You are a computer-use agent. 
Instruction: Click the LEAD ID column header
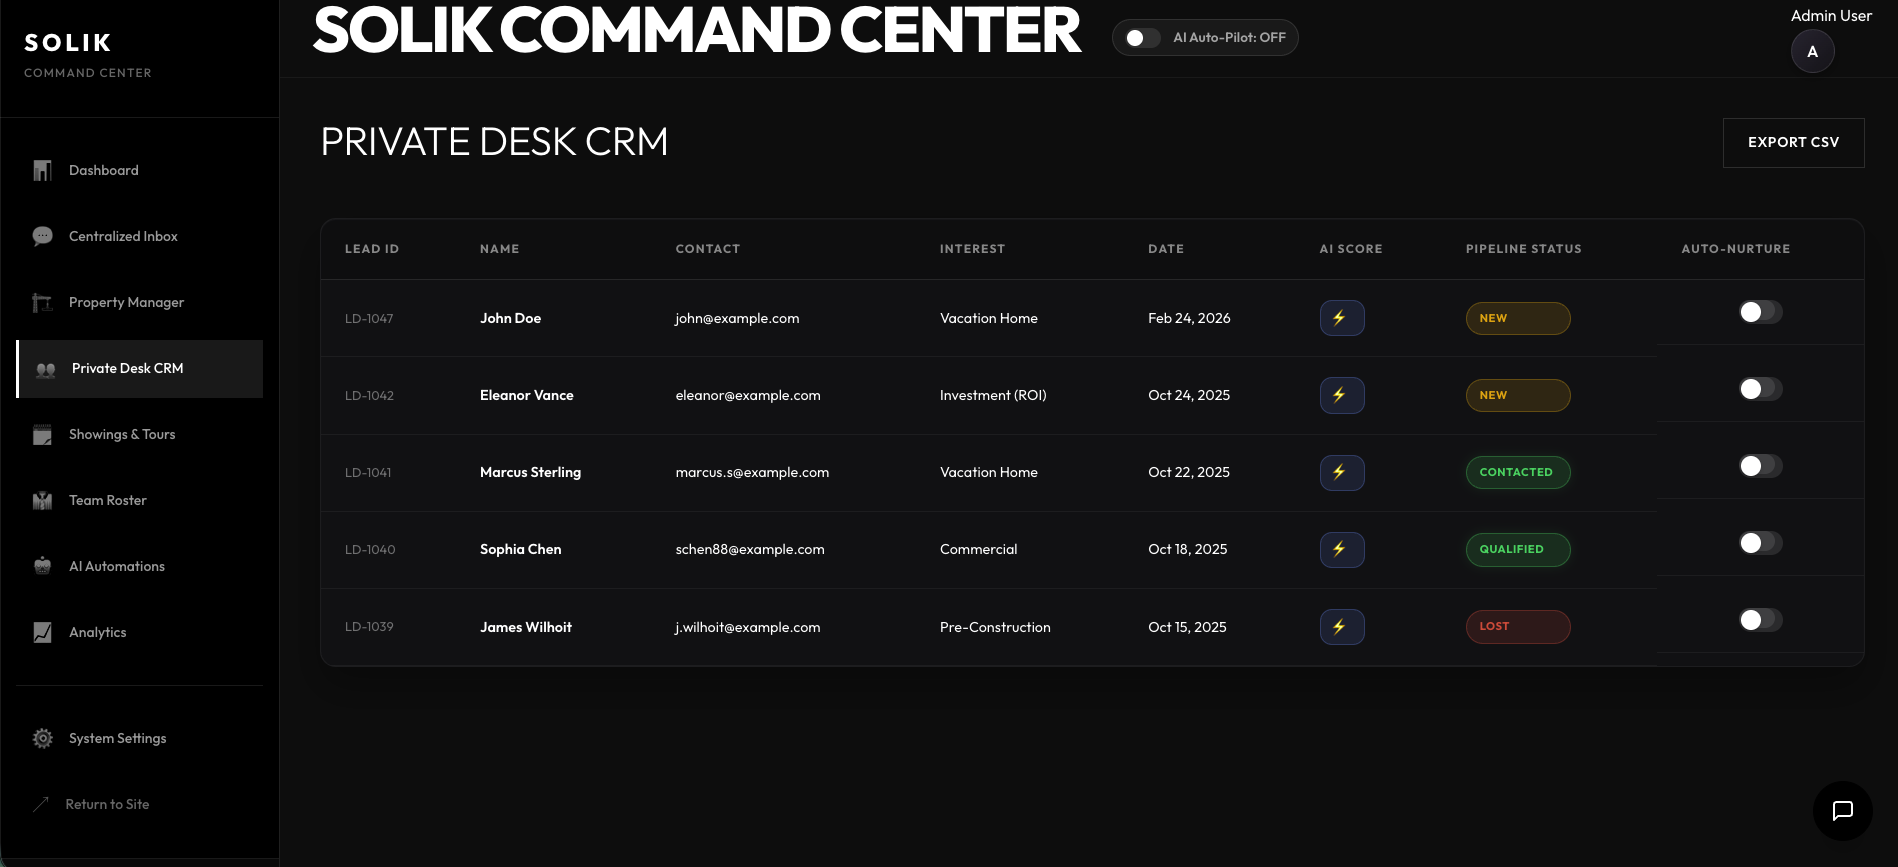pyautogui.click(x=372, y=249)
